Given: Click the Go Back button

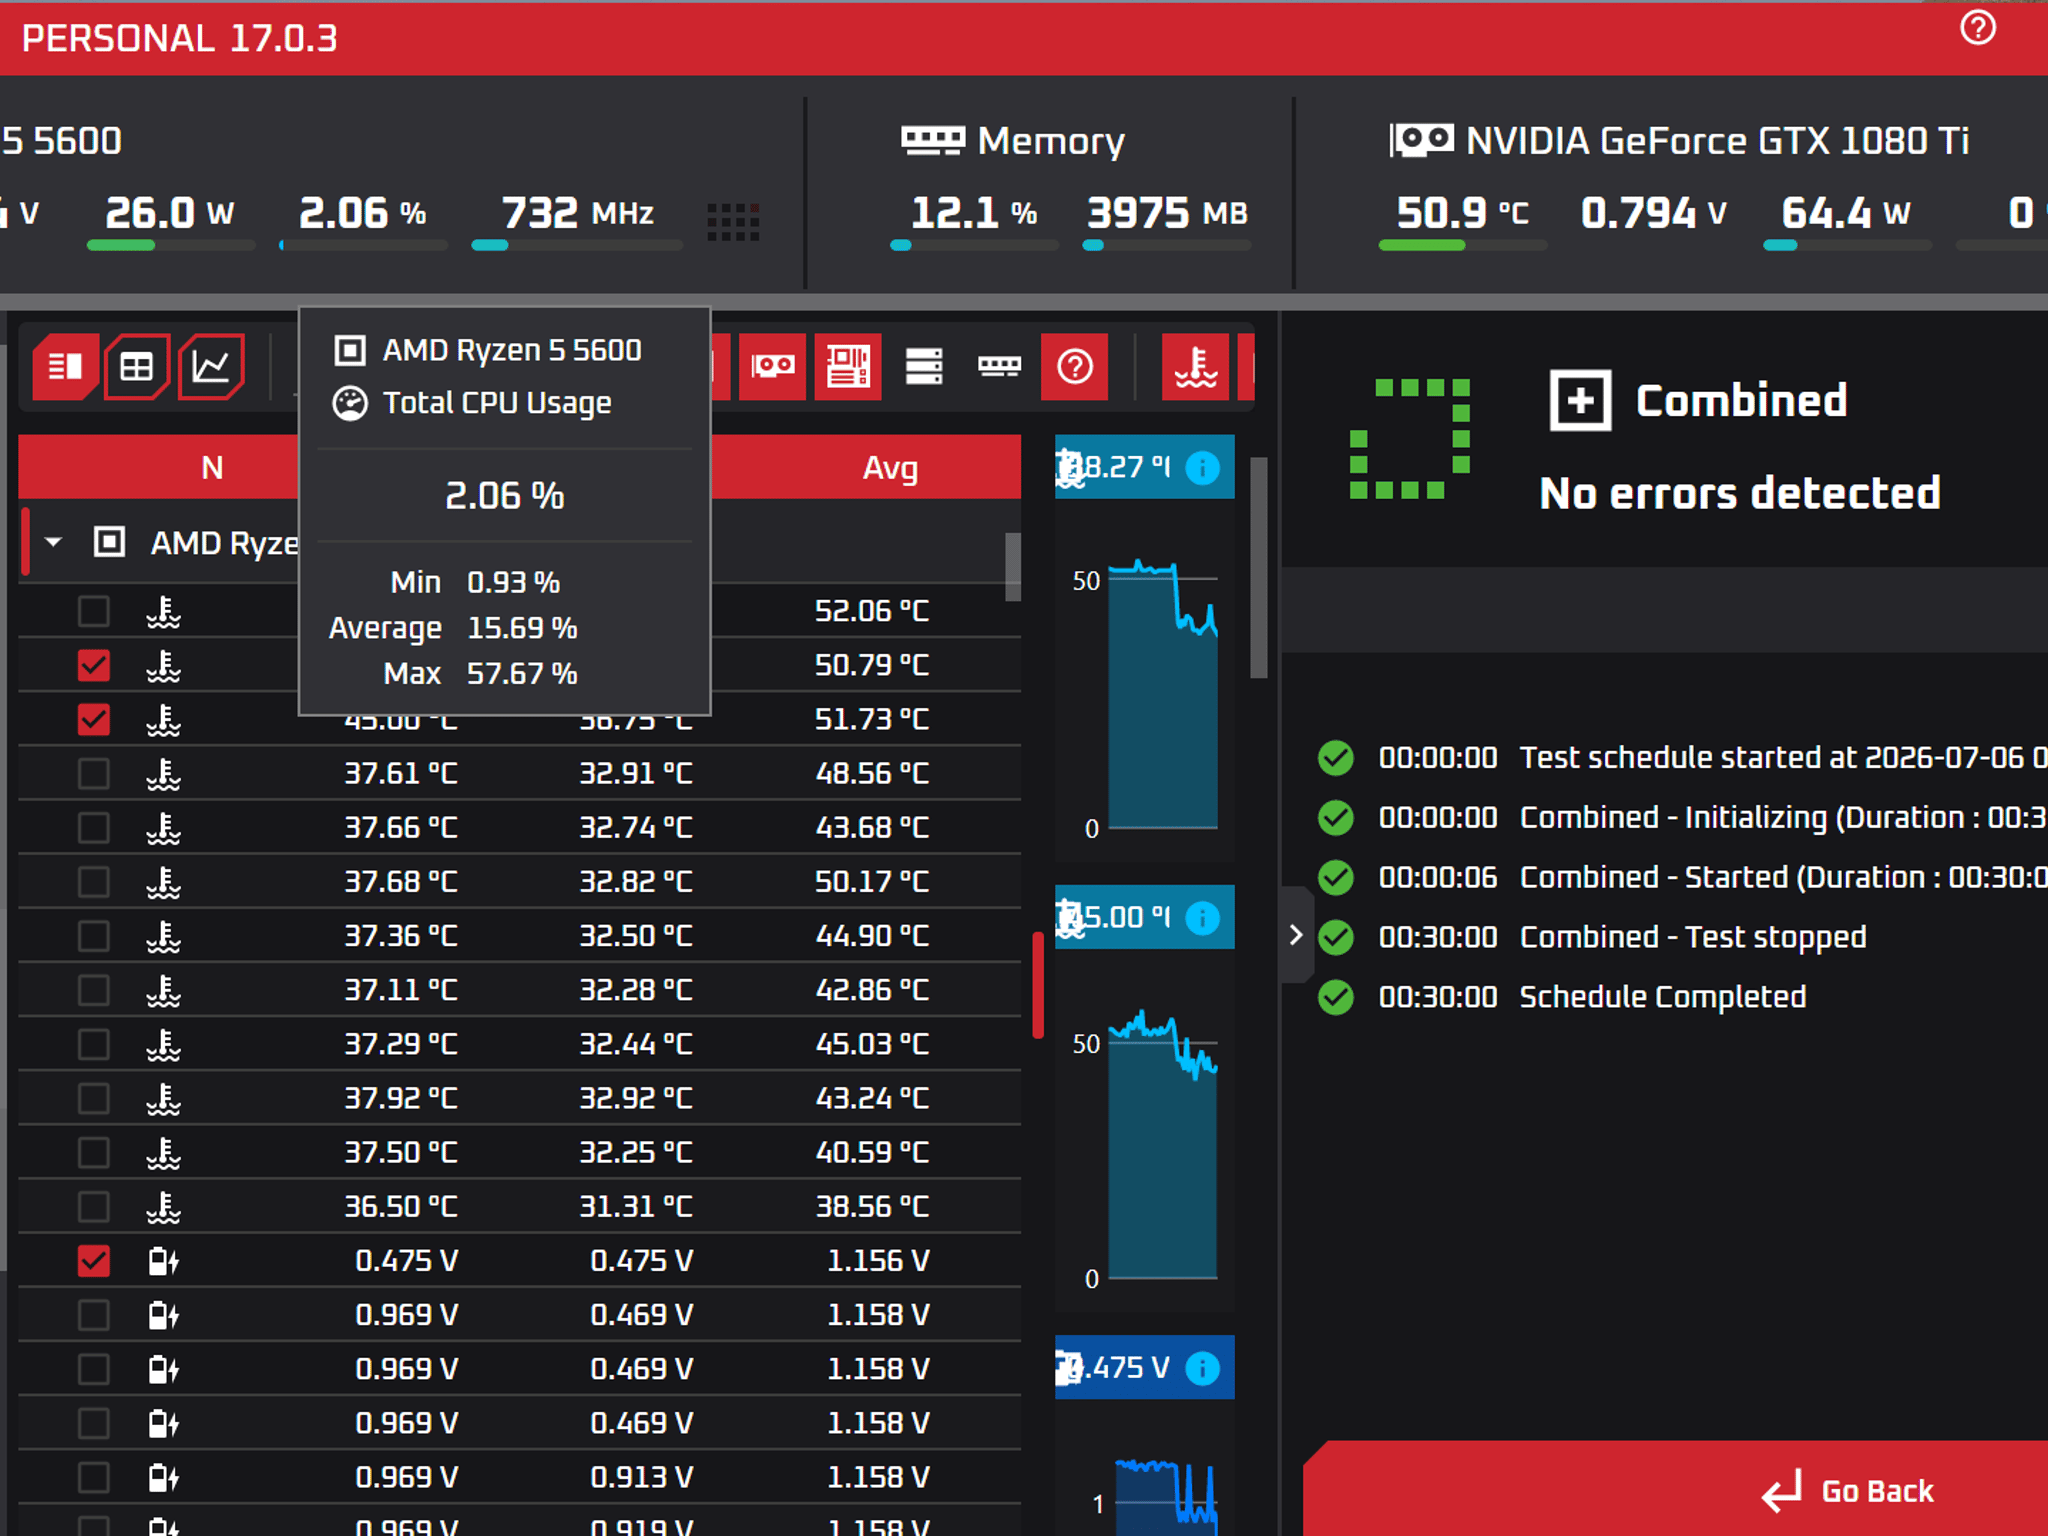Looking at the screenshot, I should [1848, 1491].
